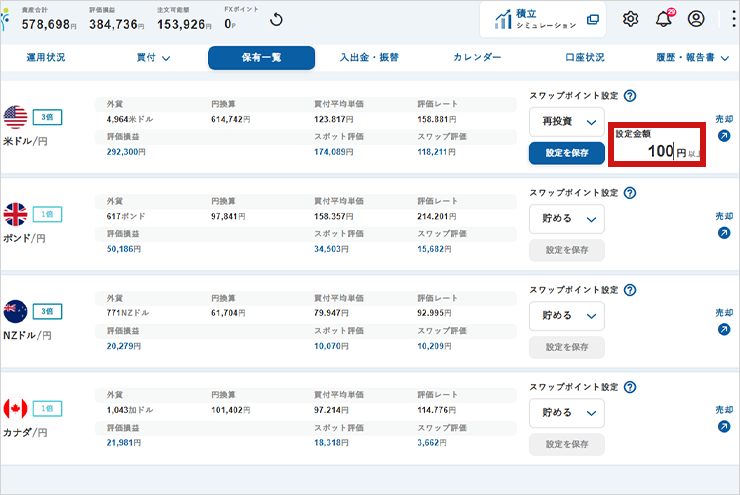
Task: Click the 評価損益 value 50,186円
Action: pos(124,249)
